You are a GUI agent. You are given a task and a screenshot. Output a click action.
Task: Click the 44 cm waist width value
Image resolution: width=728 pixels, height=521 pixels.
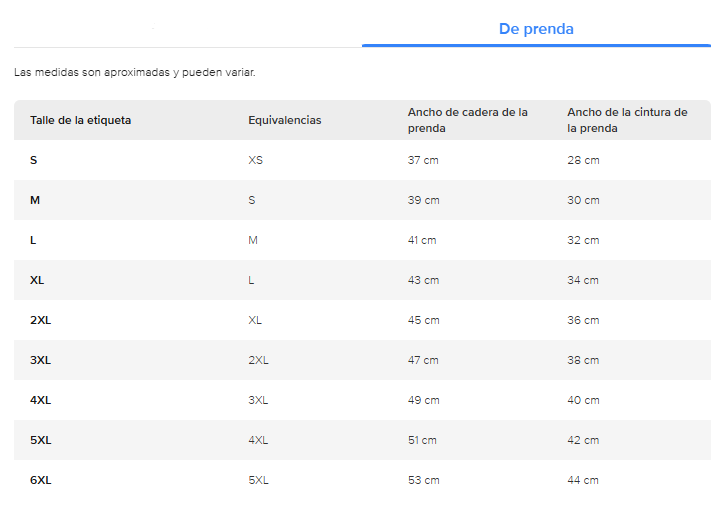[583, 480]
